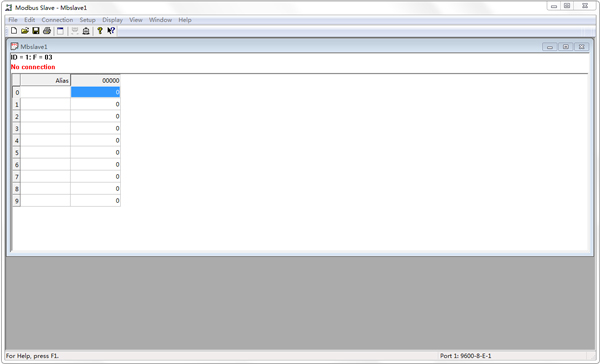Image resolution: width=600 pixels, height=364 pixels.
Task: Select the value cell in row 3
Action: click(95, 128)
